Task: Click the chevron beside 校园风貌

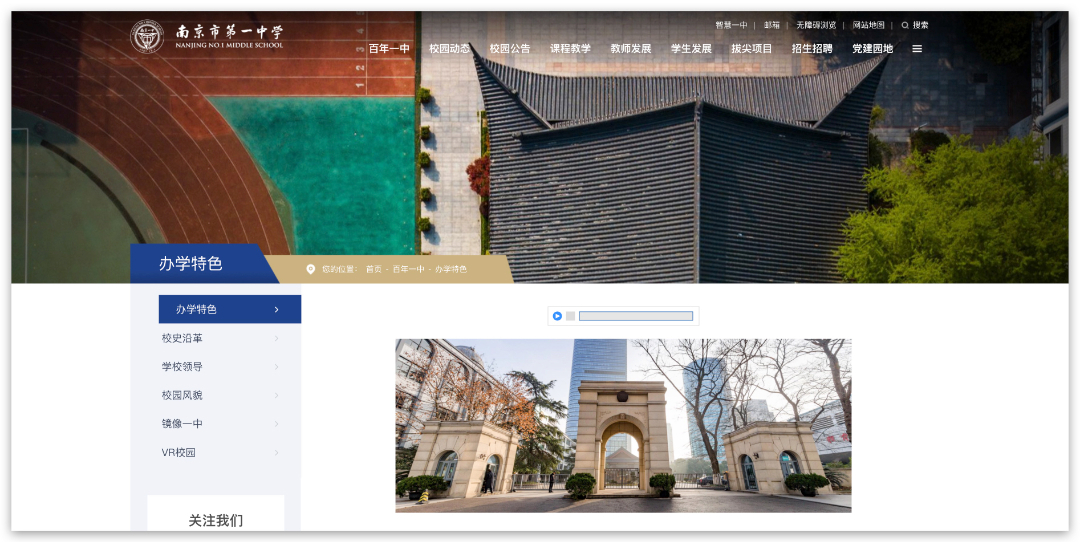Action: click(x=276, y=396)
